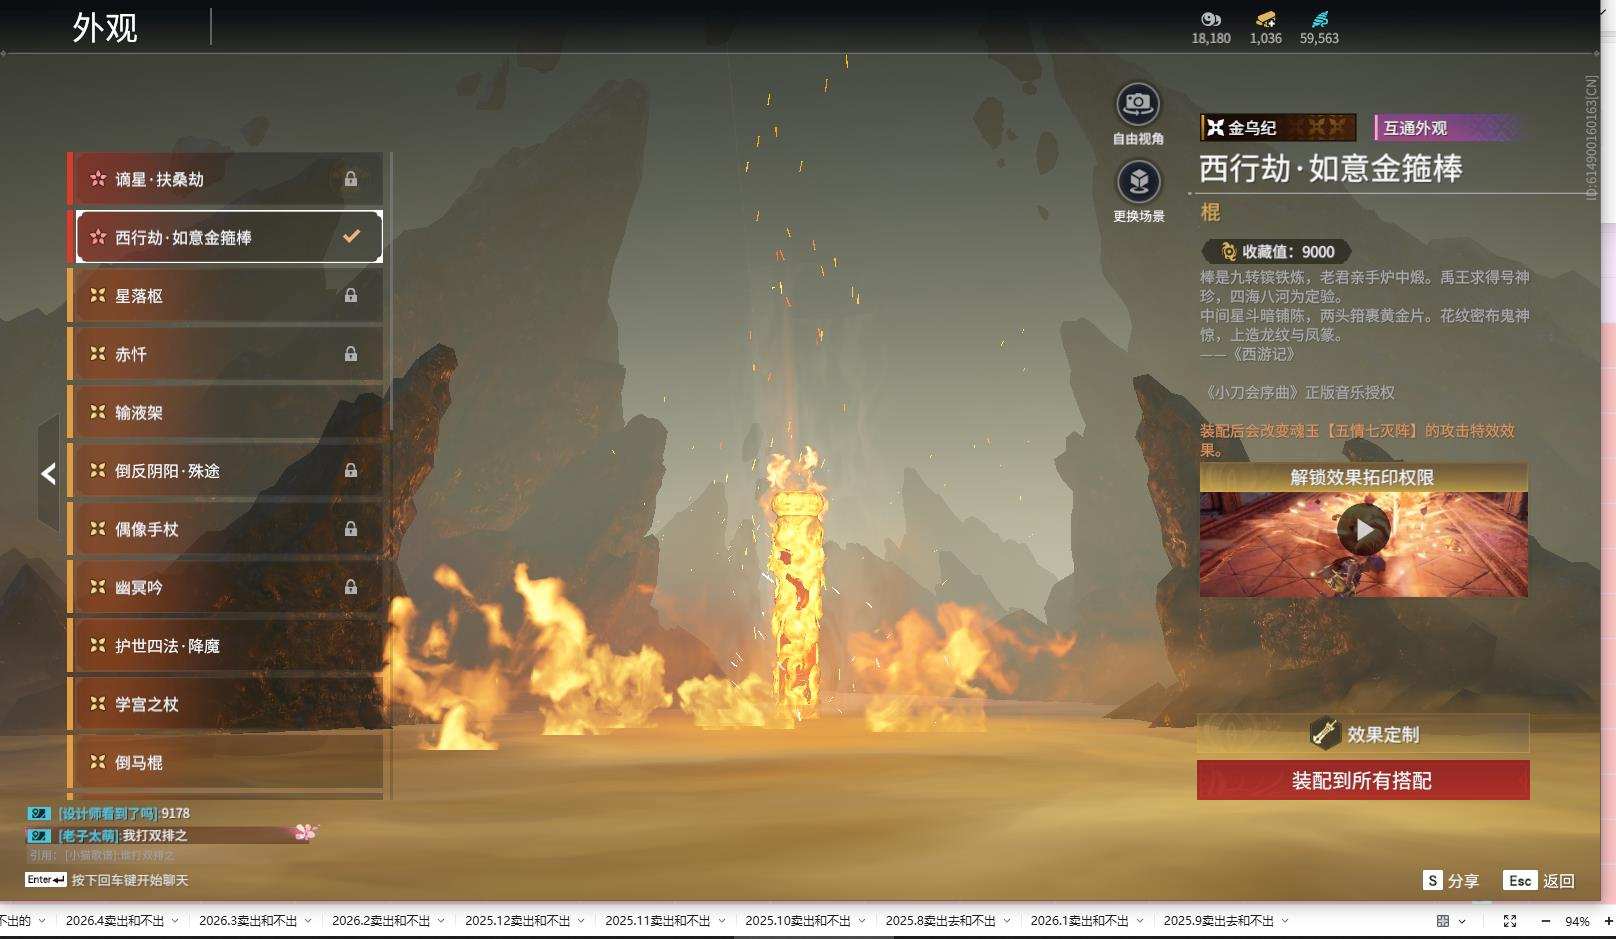The height and width of the screenshot is (939, 1616).
Task: Open dropdown arrow of 2025.8卖出去和不出 tab
Action: (x=1006, y=921)
